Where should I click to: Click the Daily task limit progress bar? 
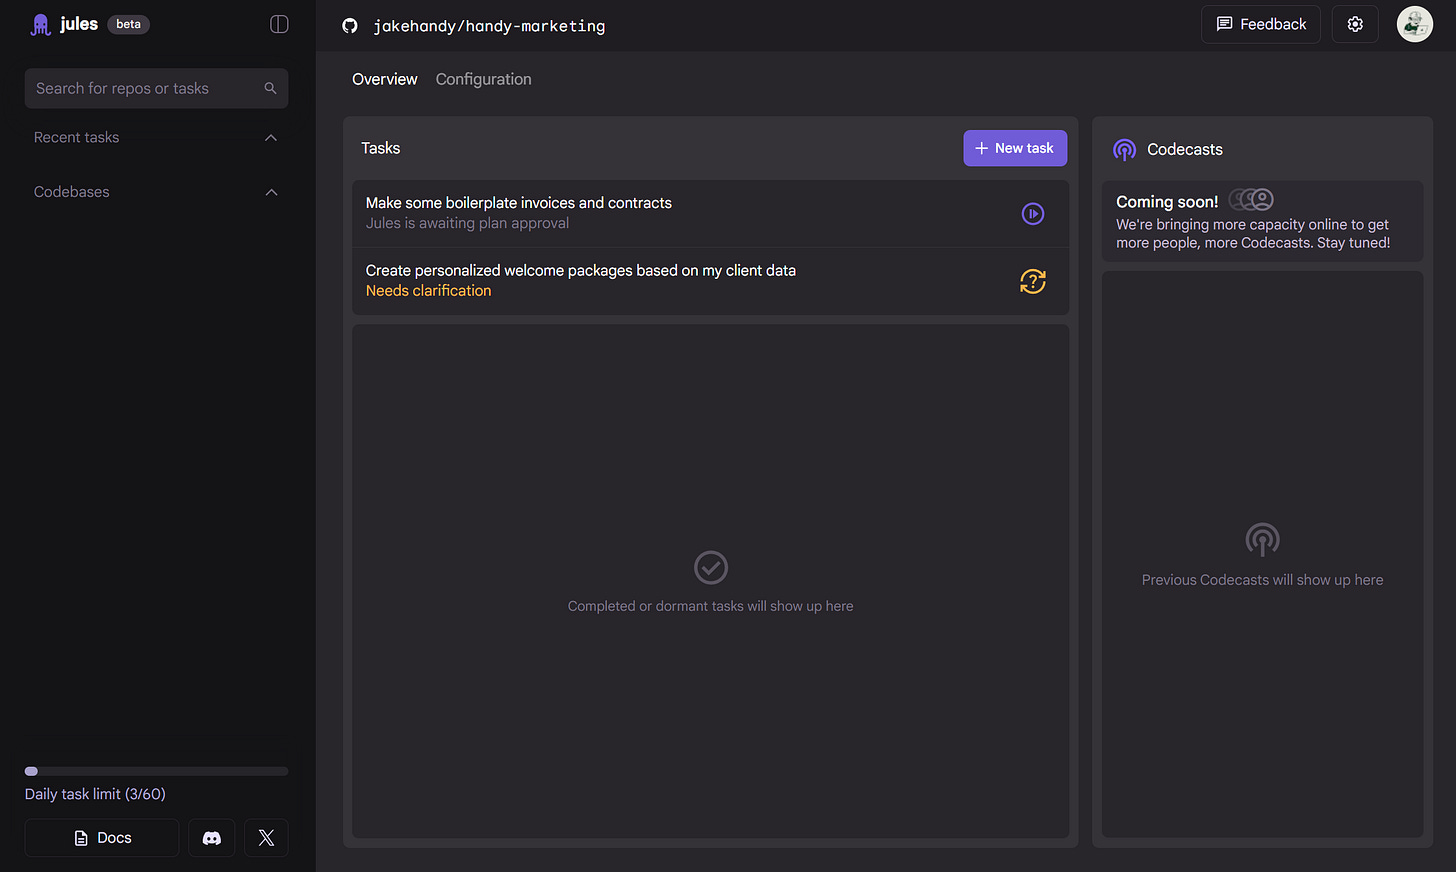tap(156, 771)
